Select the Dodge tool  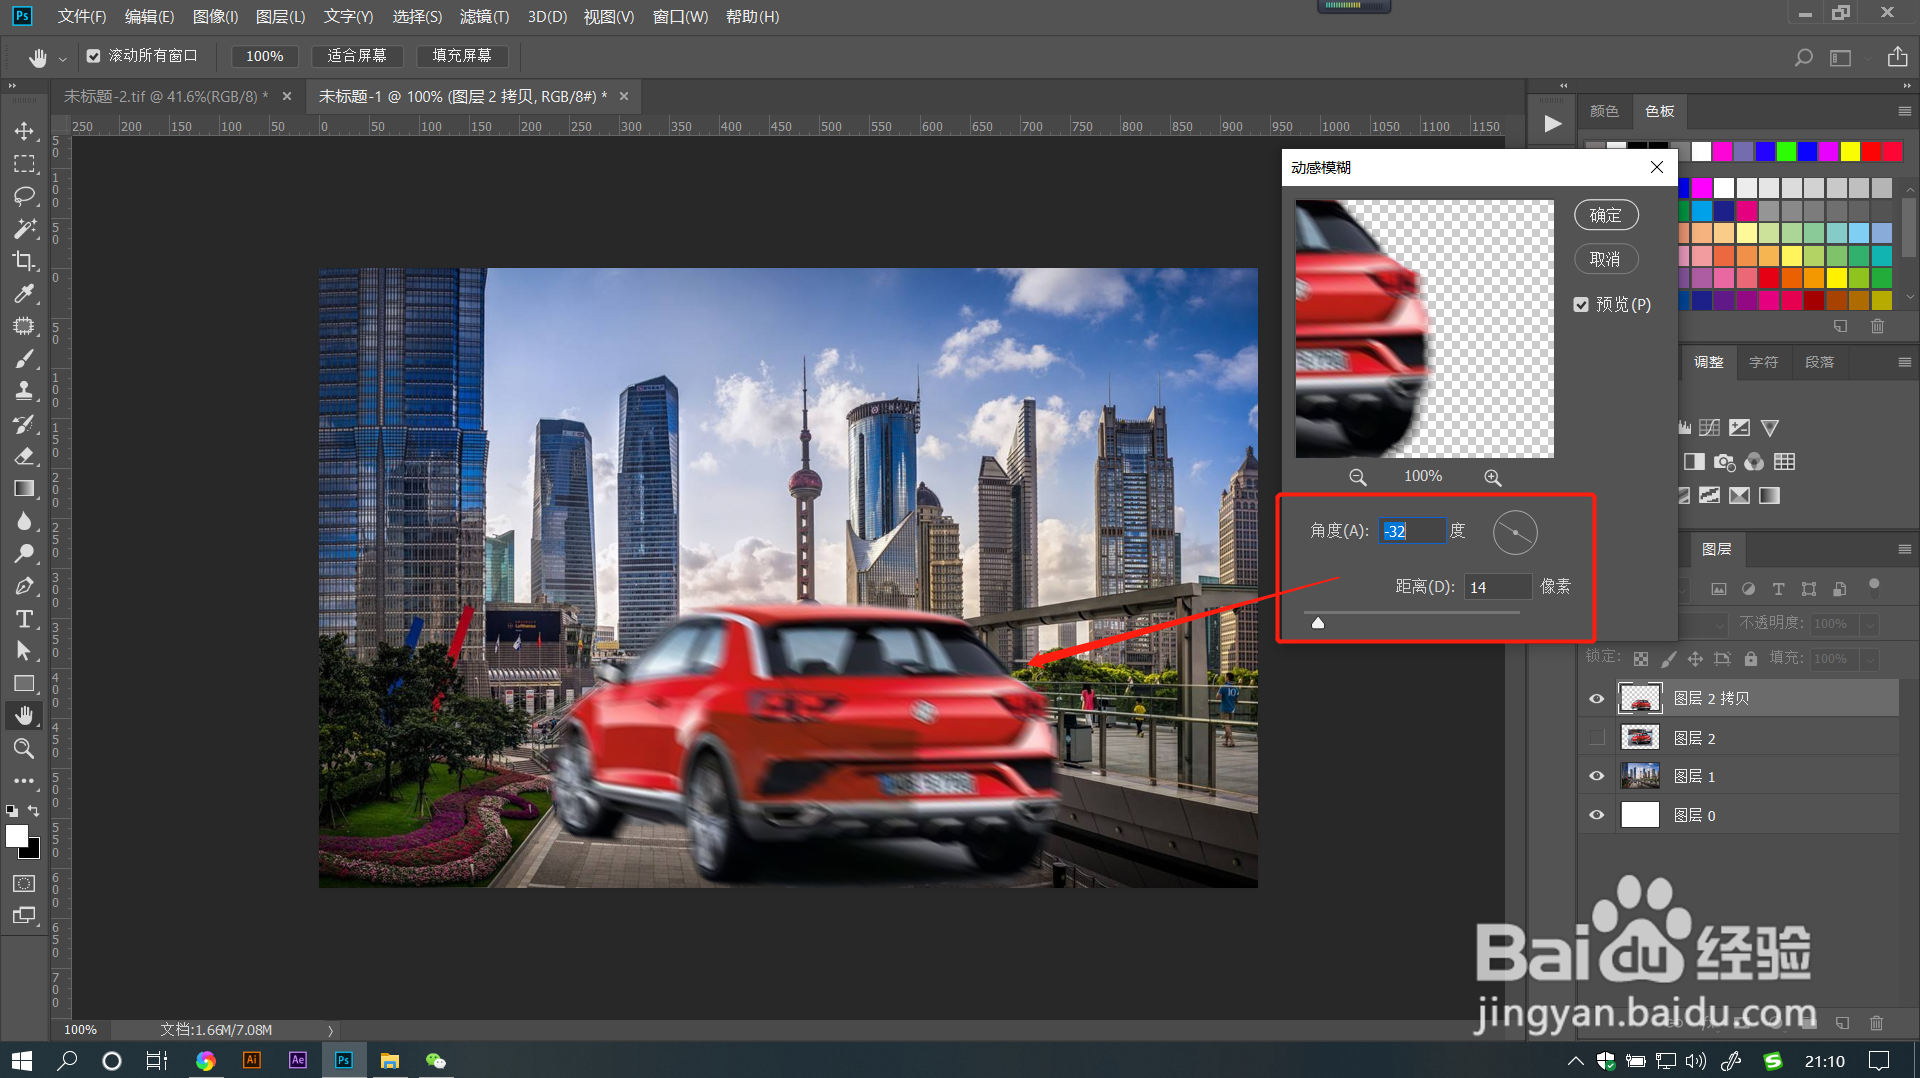point(24,554)
